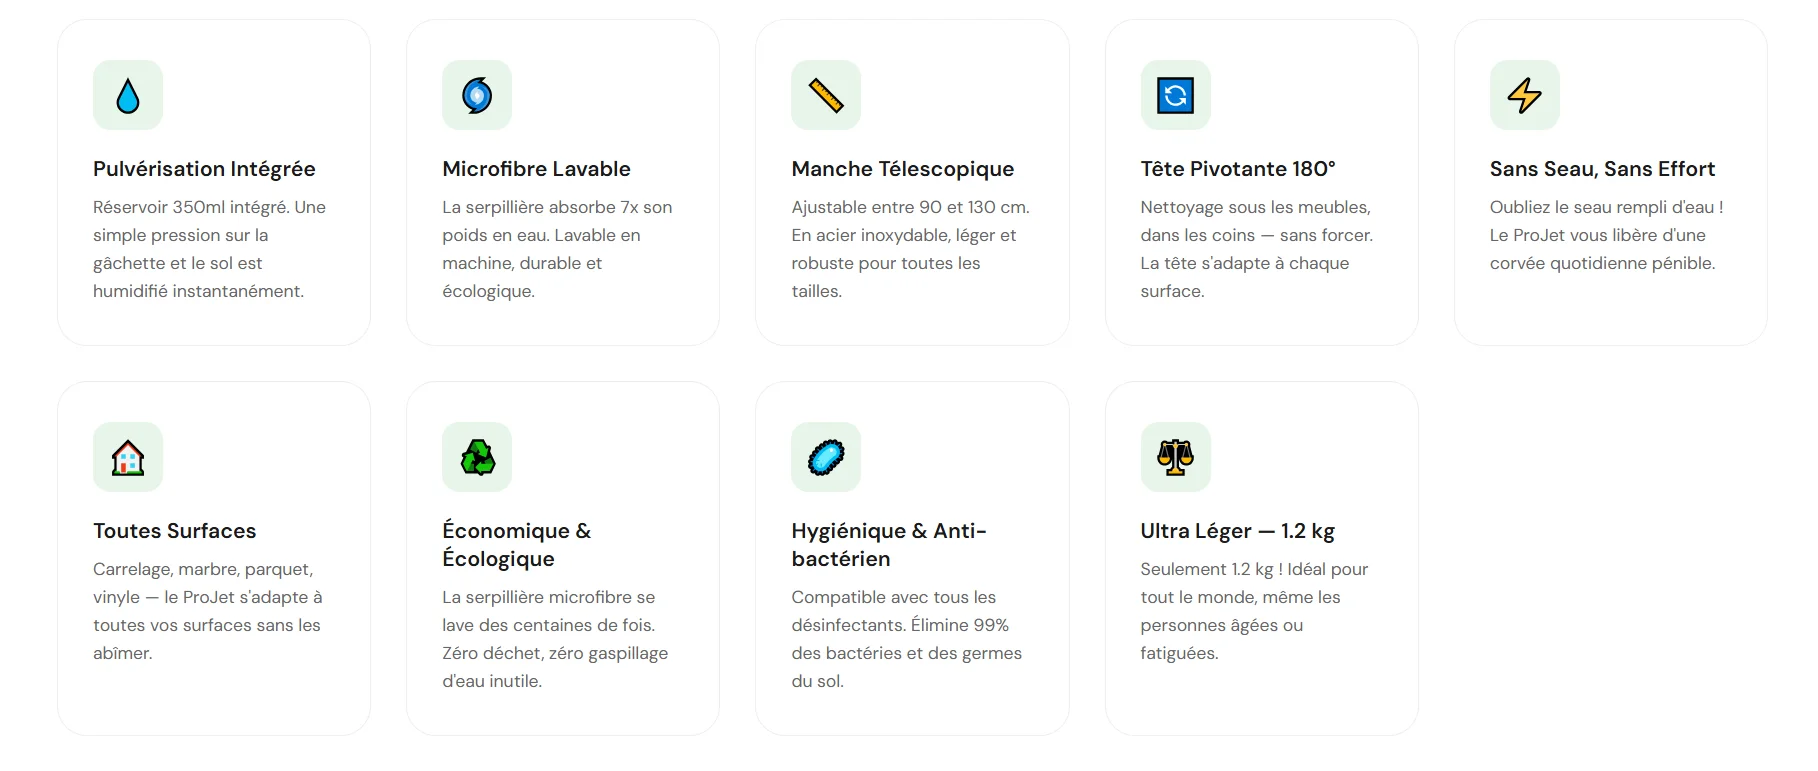
Task: Select the Ultra Léger — 1.2 kg heading
Action: click(1237, 531)
